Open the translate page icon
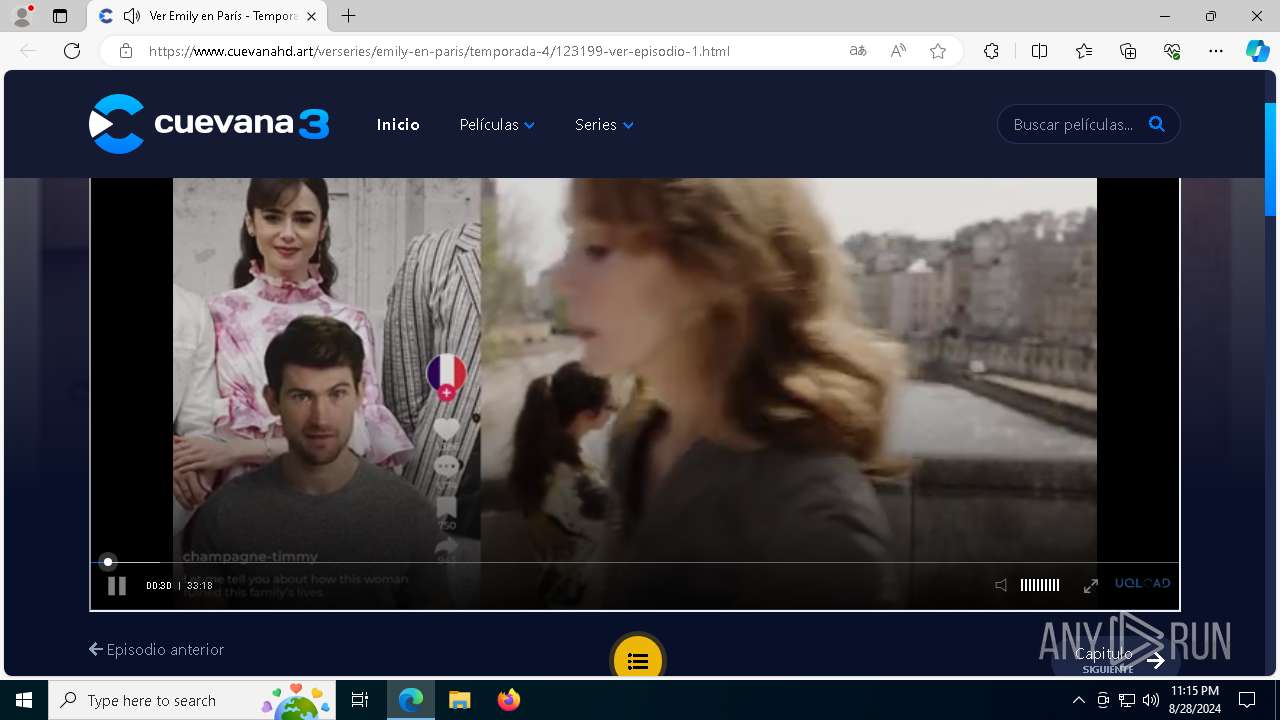Screen dimensions: 1280x720 pyautogui.click(x=858, y=51)
